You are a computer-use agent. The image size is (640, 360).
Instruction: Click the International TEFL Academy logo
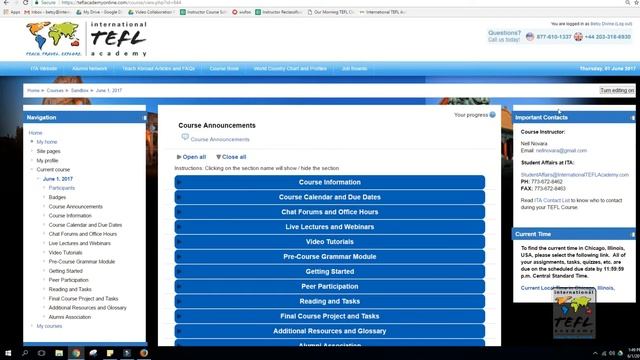coord(86,39)
